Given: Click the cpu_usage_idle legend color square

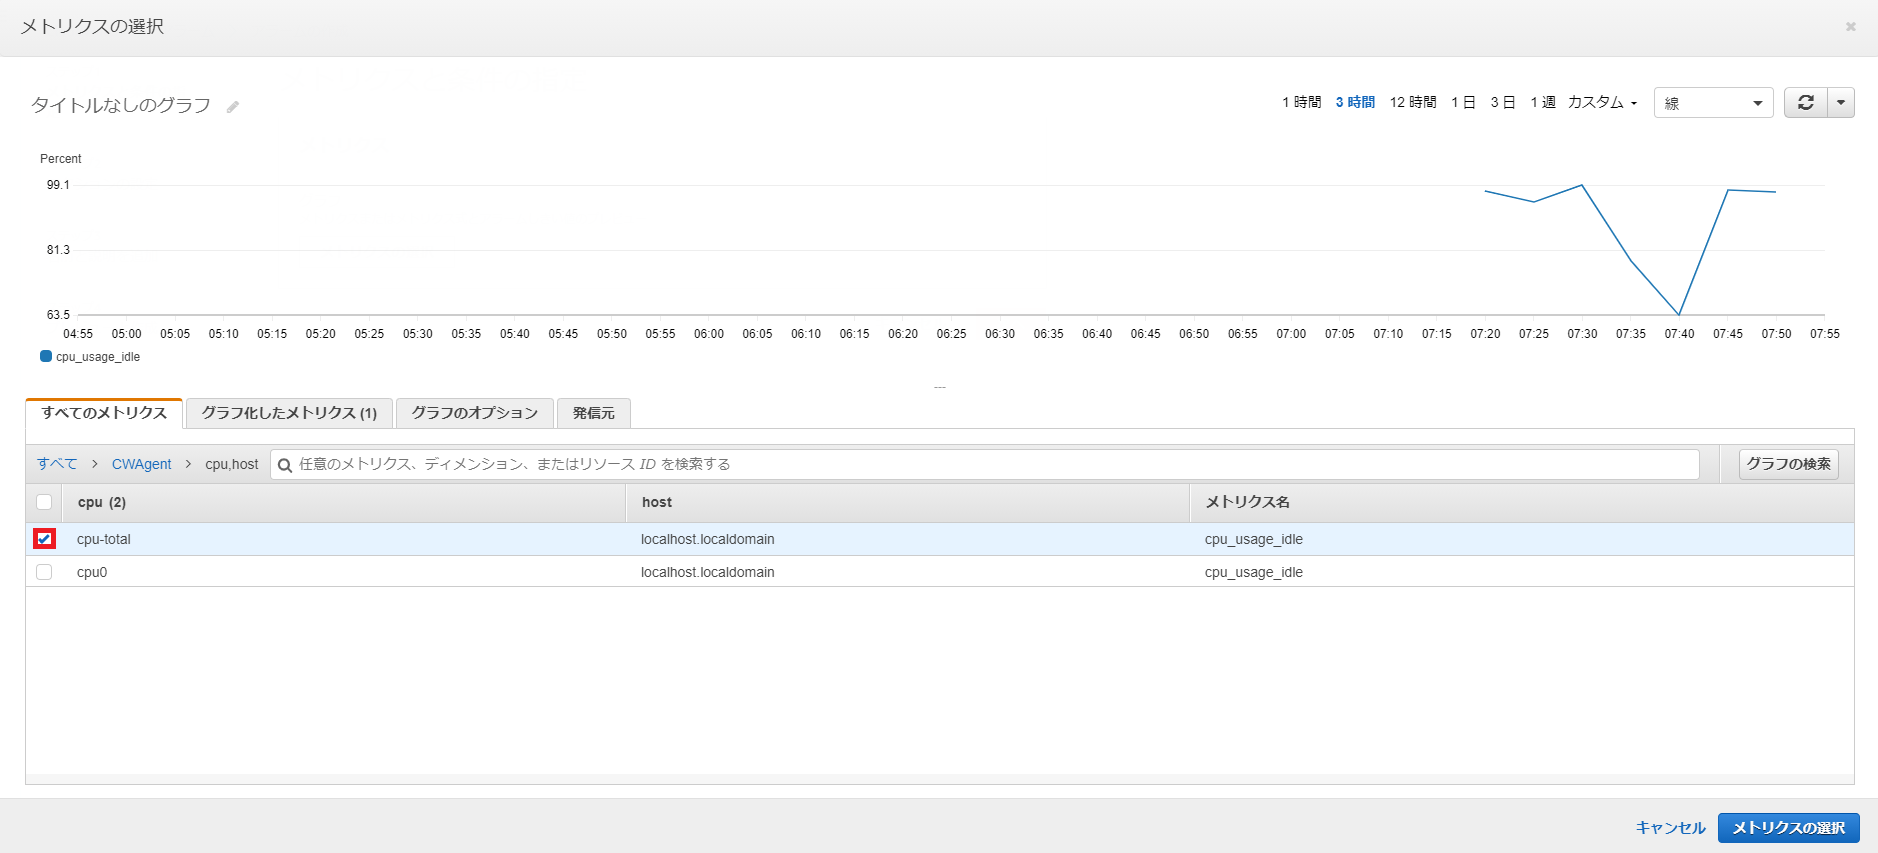Looking at the screenshot, I should 46,356.
